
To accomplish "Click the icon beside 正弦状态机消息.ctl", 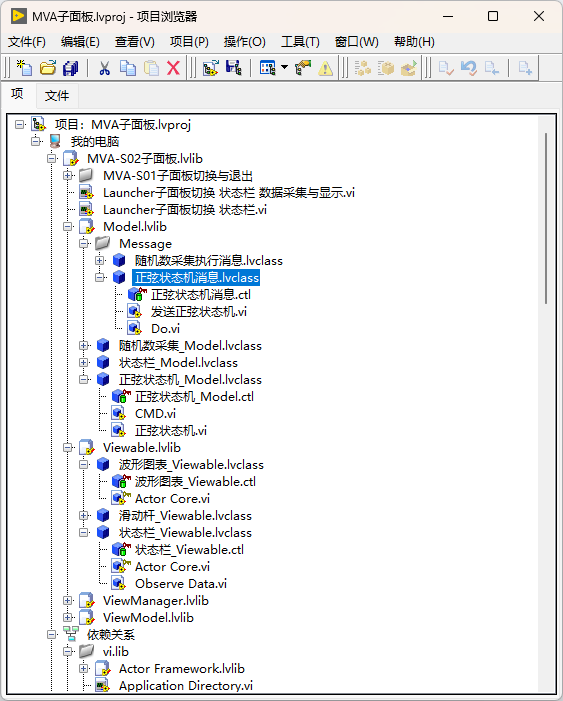I will [136, 294].
